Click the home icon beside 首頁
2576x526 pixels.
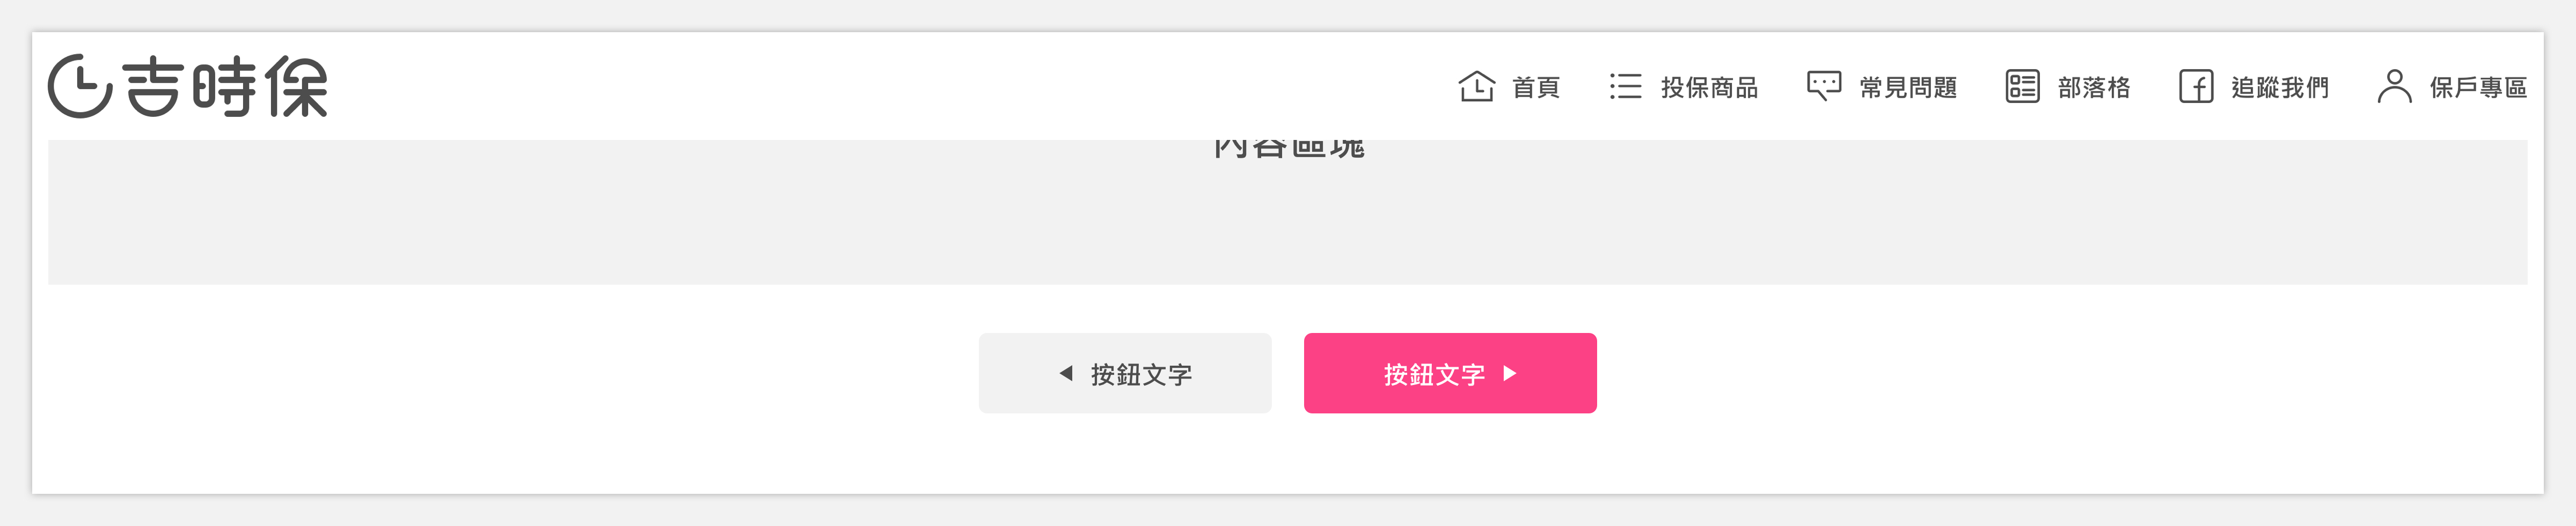point(1476,87)
